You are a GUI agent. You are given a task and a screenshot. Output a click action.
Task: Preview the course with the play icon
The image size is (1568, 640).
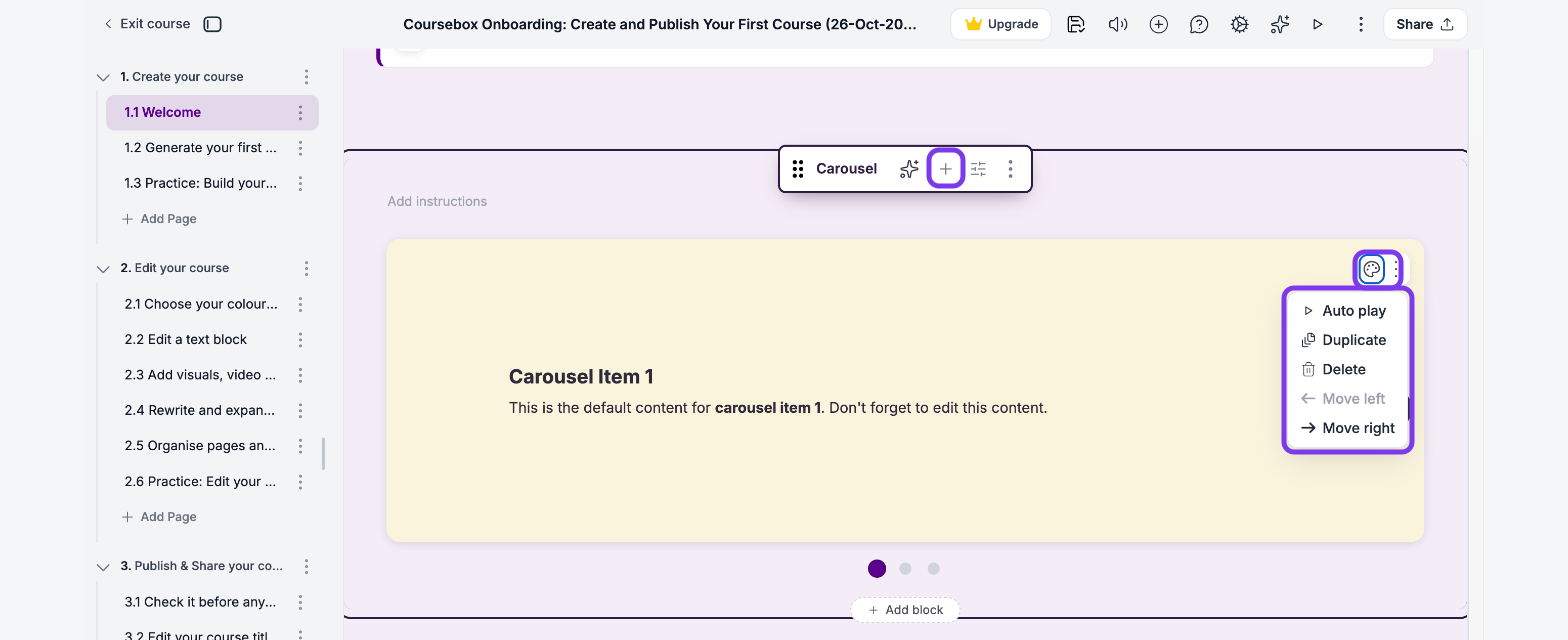(x=1318, y=24)
